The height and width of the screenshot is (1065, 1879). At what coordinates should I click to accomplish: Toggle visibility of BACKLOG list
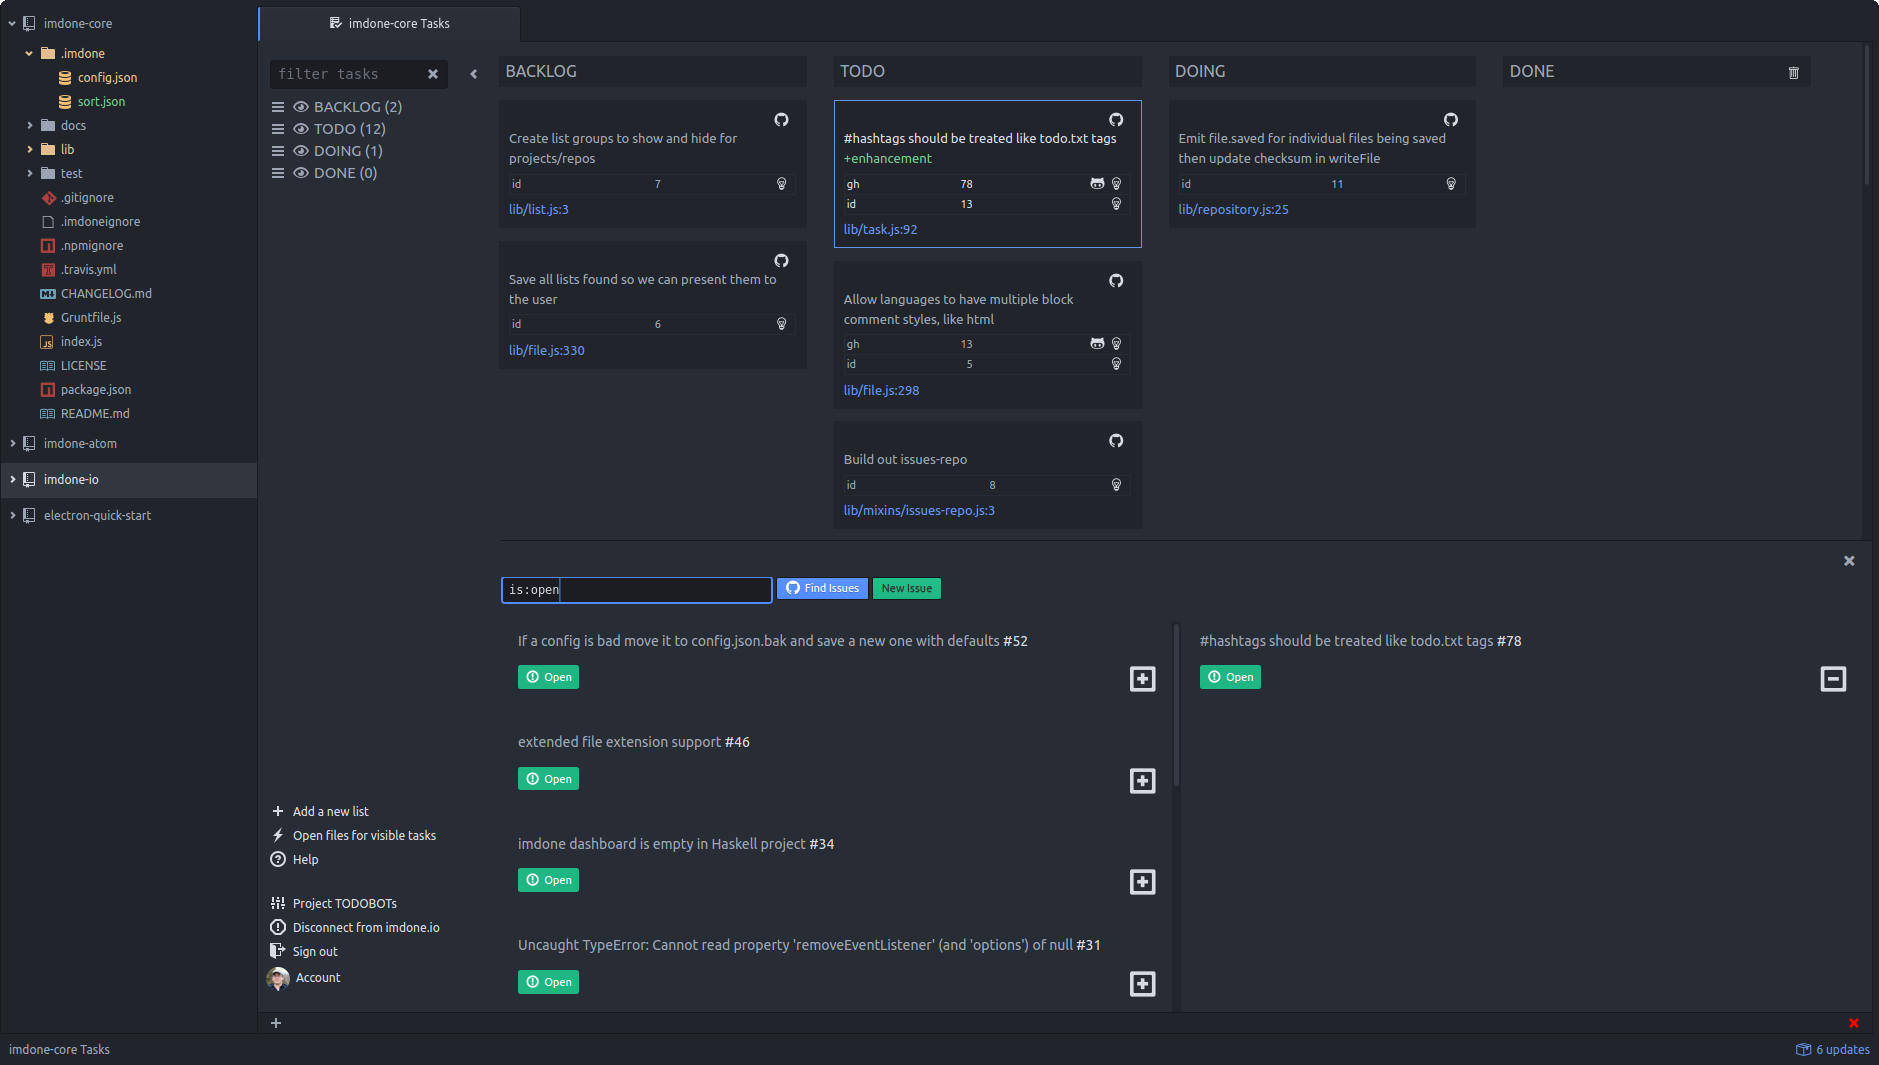click(300, 107)
